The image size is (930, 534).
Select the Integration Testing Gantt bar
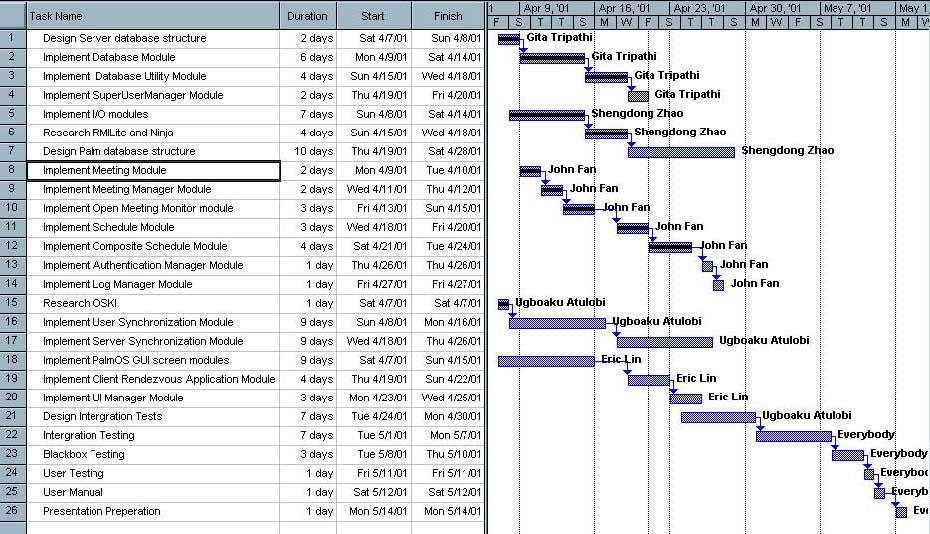(793, 436)
